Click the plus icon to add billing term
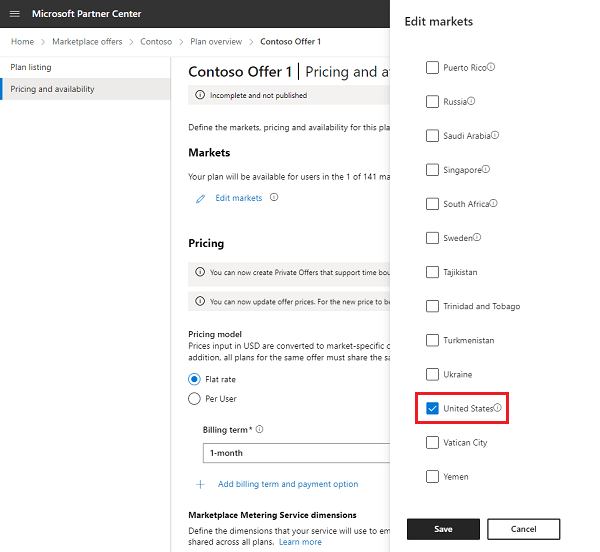The image size is (600, 552). pyautogui.click(x=200, y=484)
